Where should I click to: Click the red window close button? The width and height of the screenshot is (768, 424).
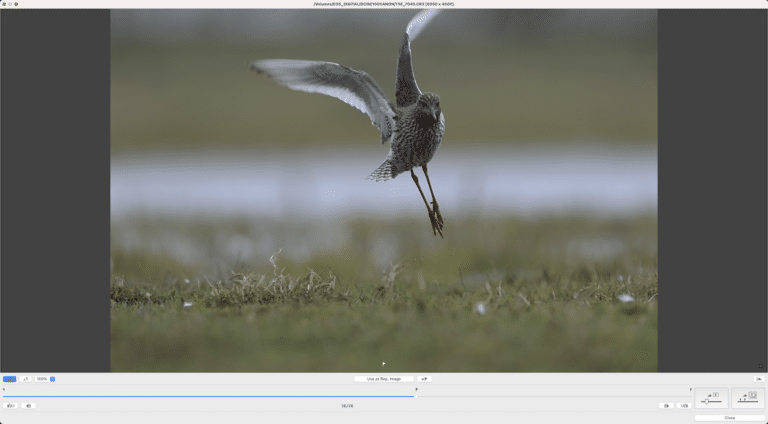pyautogui.click(x=4, y=4)
